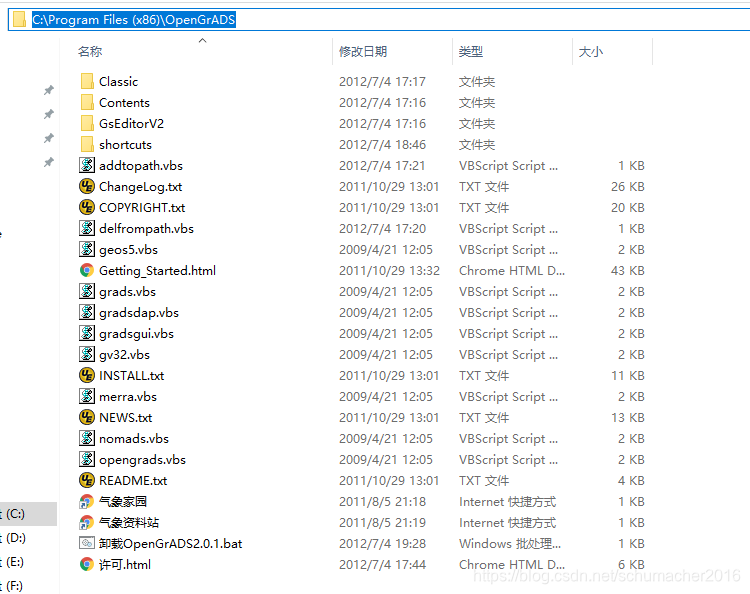This screenshot has width=750, height=594.
Task: Click the Contents folder icon
Action: click(87, 102)
